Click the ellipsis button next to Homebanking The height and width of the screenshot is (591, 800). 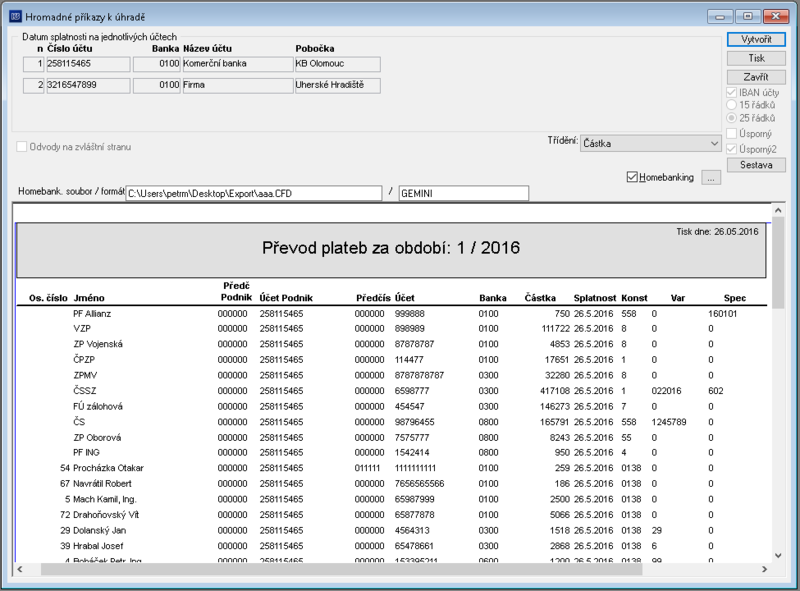pyautogui.click(x=711, y=178)
